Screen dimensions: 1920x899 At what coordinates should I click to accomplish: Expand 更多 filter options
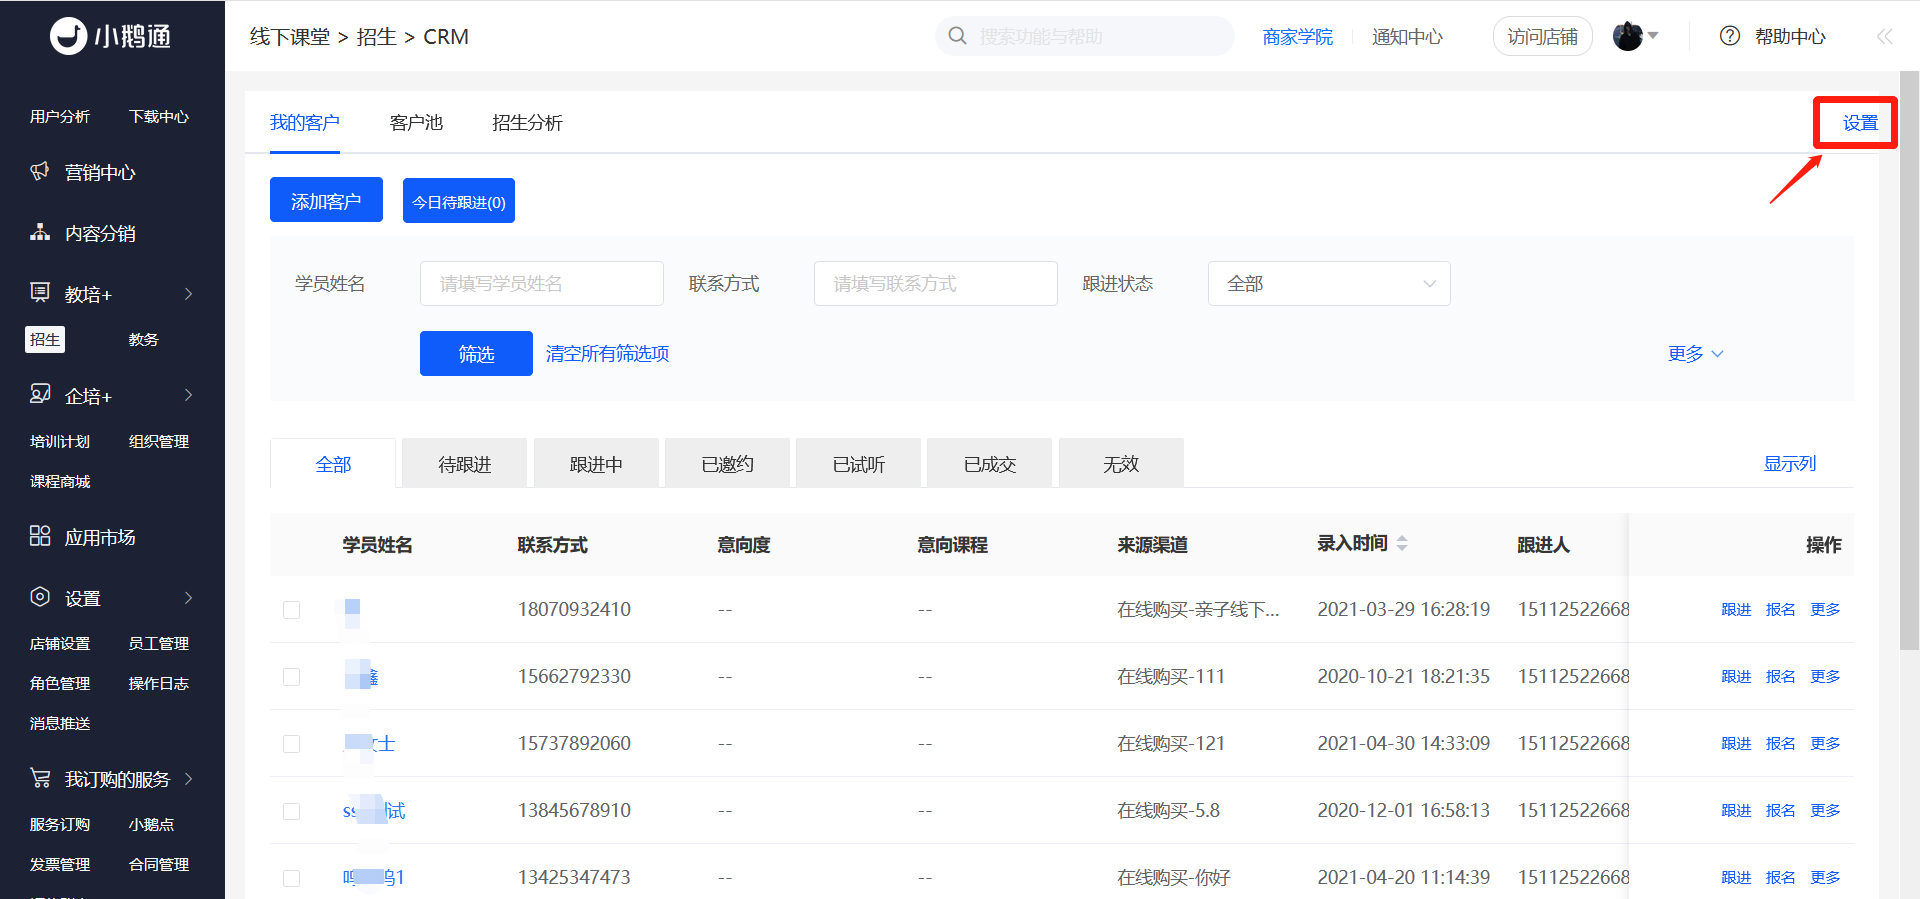[x=1695, y=354]
